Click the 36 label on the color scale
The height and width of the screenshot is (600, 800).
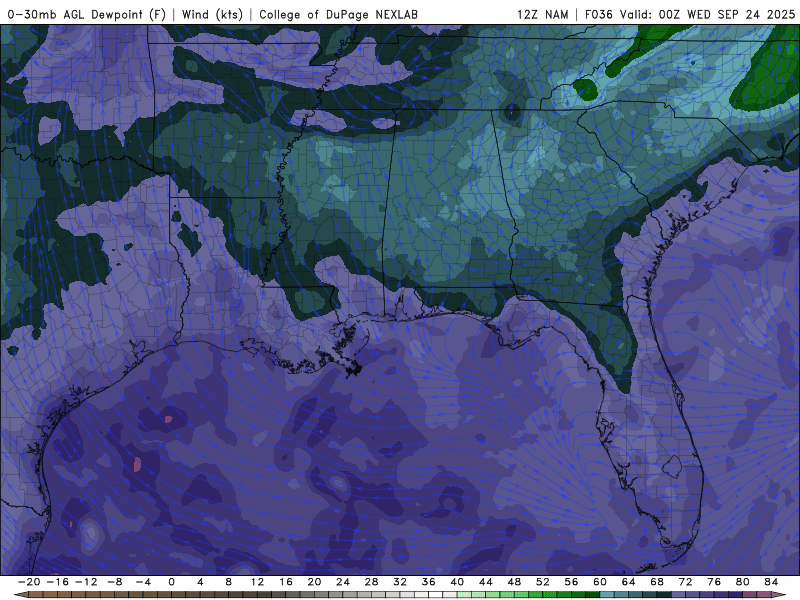[429, 582]
